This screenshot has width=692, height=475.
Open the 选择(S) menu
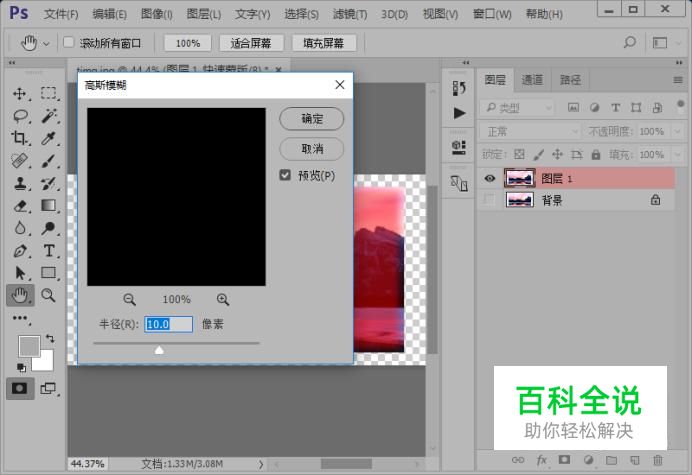[x=301, y=14]
